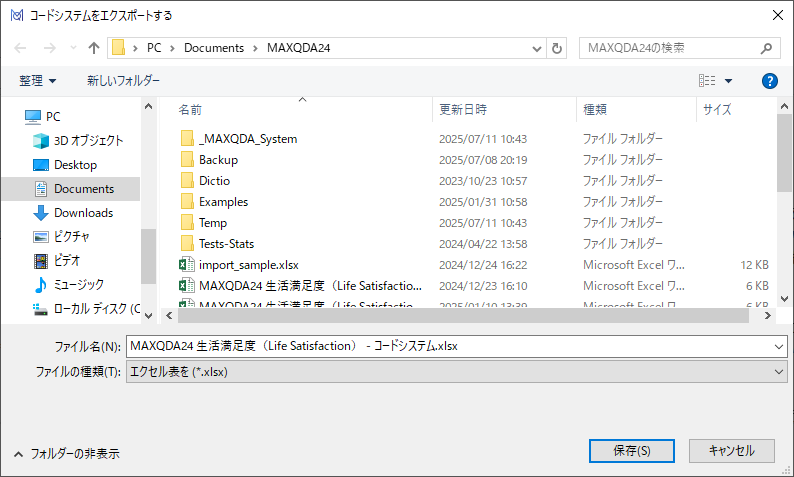This screenshot has height=477, width=794.
Task: Click the 保存(S) button
Action: click(x=631, y=451)
